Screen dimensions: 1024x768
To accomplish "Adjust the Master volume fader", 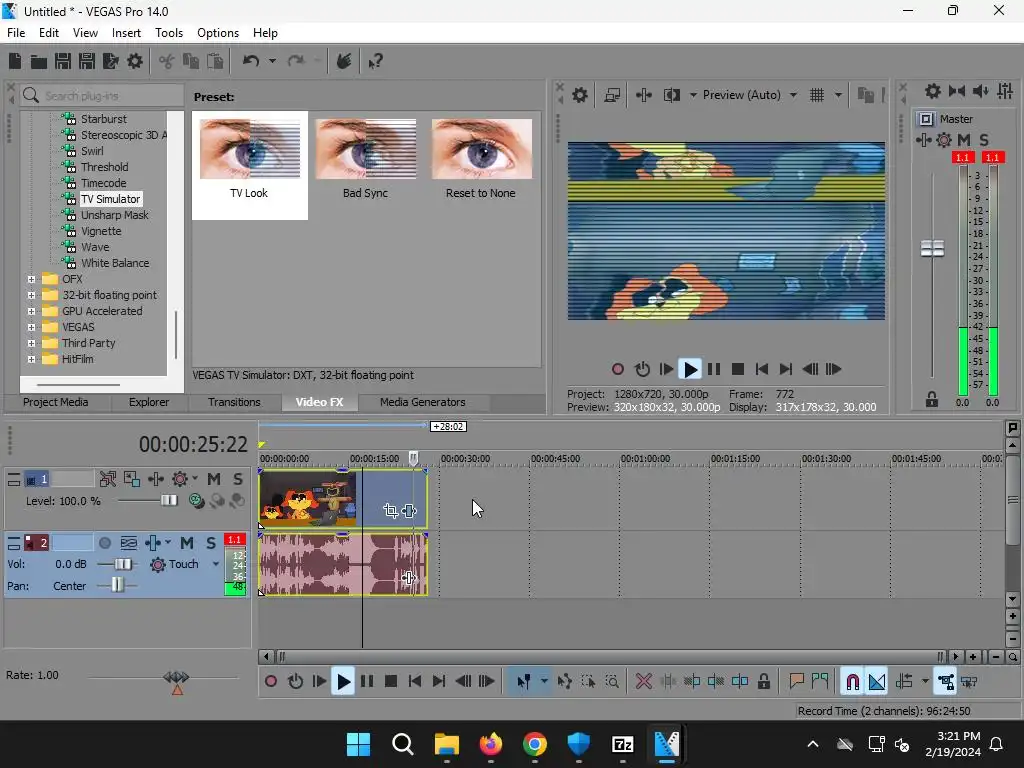I will 932,248.
